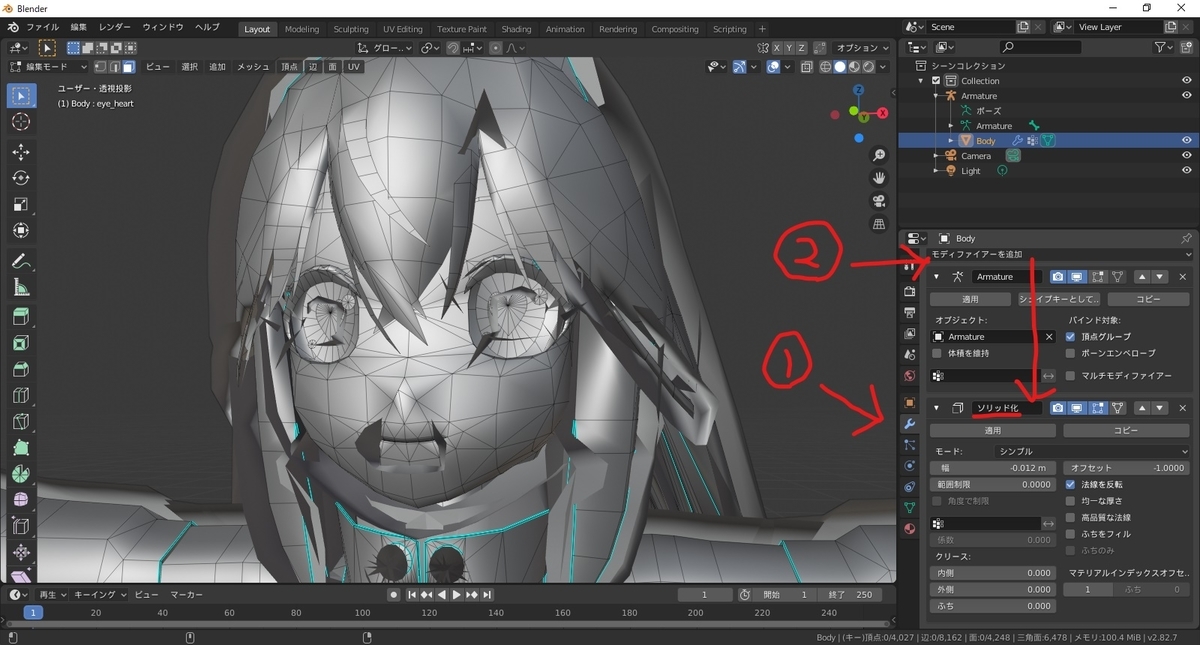Screen dimensions: 1200x645
Task: Click the timeline play button
Action: coord(456,594)
